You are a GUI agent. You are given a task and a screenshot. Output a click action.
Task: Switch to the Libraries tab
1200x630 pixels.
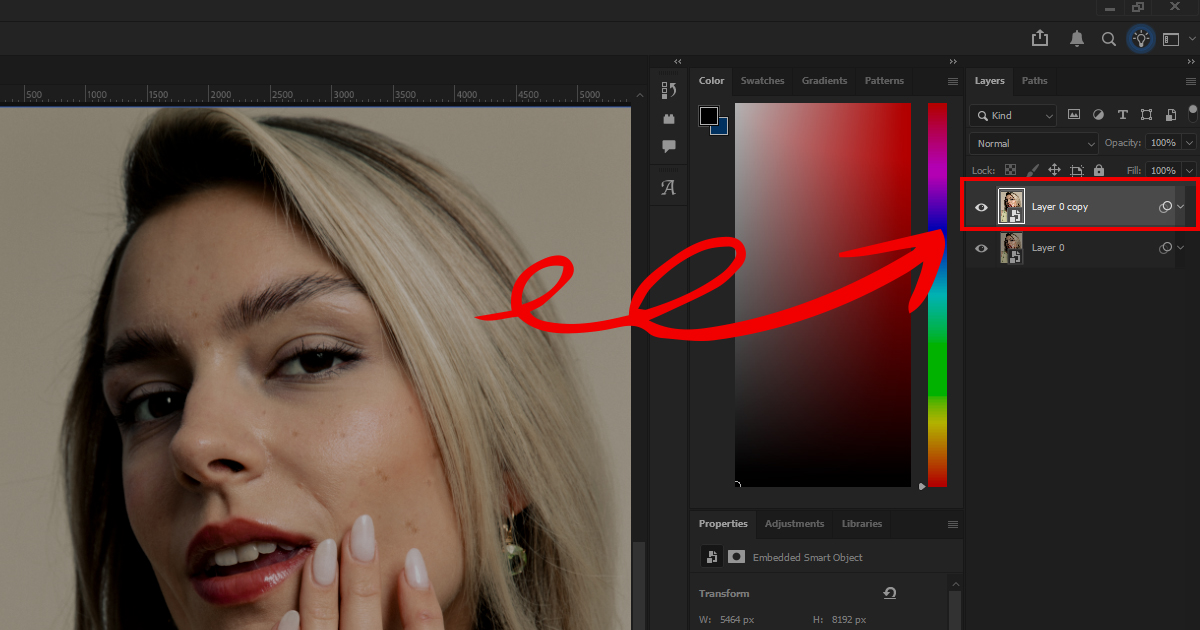[862, 524]
